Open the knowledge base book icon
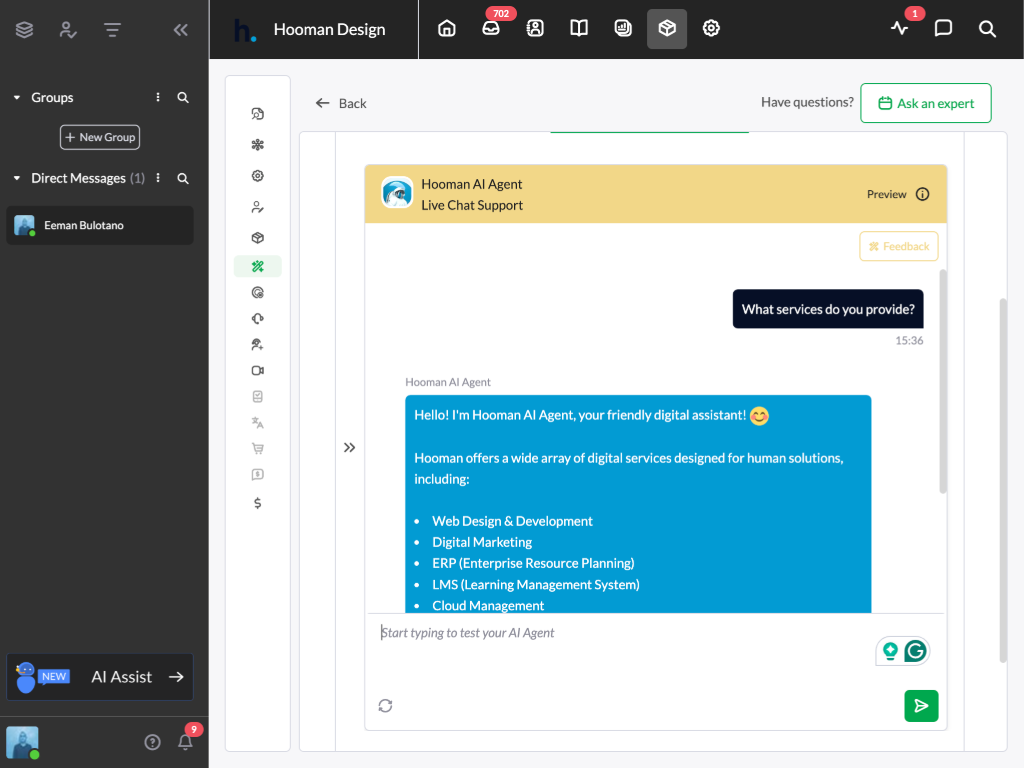Image resolution: width=1024 pixels, height=768 pixels. (579, 29)
